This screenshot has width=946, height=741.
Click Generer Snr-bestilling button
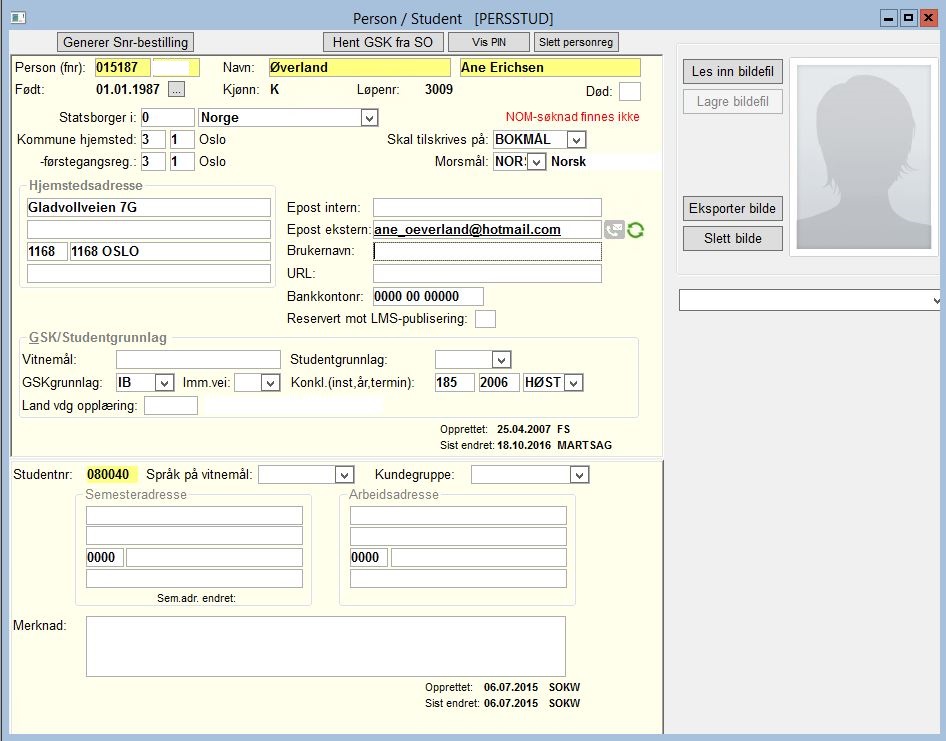pyautogui.click(x=125, y=42)
